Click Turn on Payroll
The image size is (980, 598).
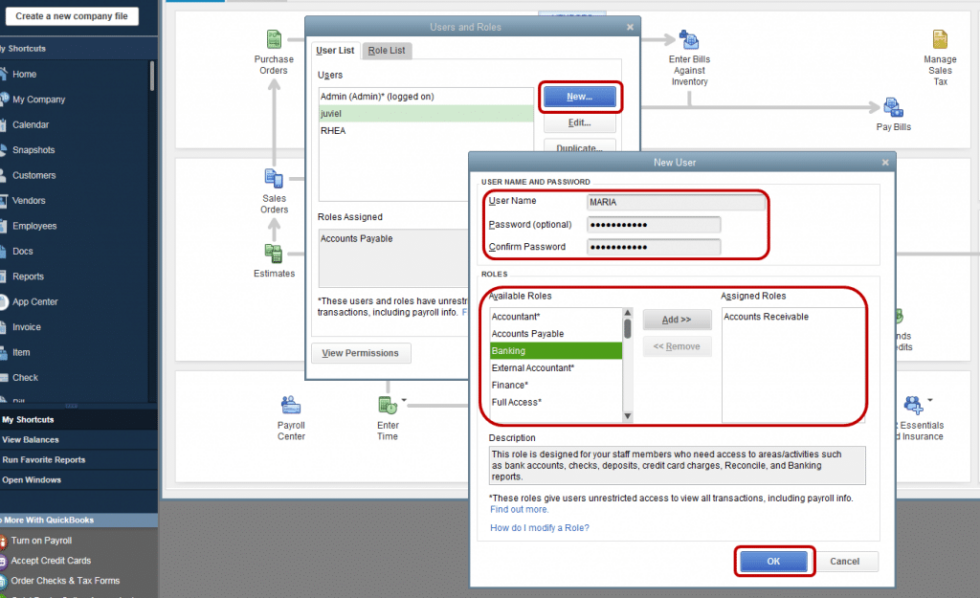click(x=41, y=541)
